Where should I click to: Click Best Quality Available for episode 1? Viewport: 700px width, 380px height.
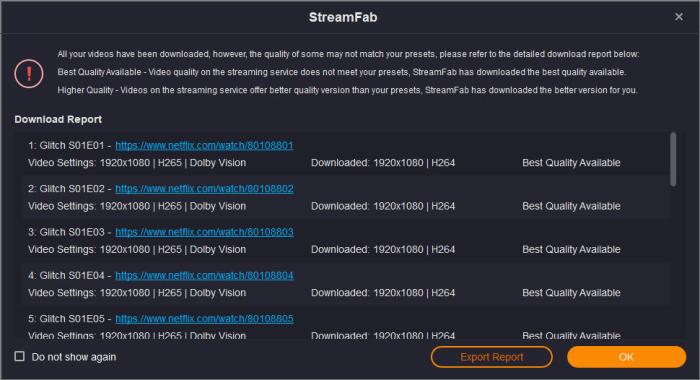(x=571, y=163)
